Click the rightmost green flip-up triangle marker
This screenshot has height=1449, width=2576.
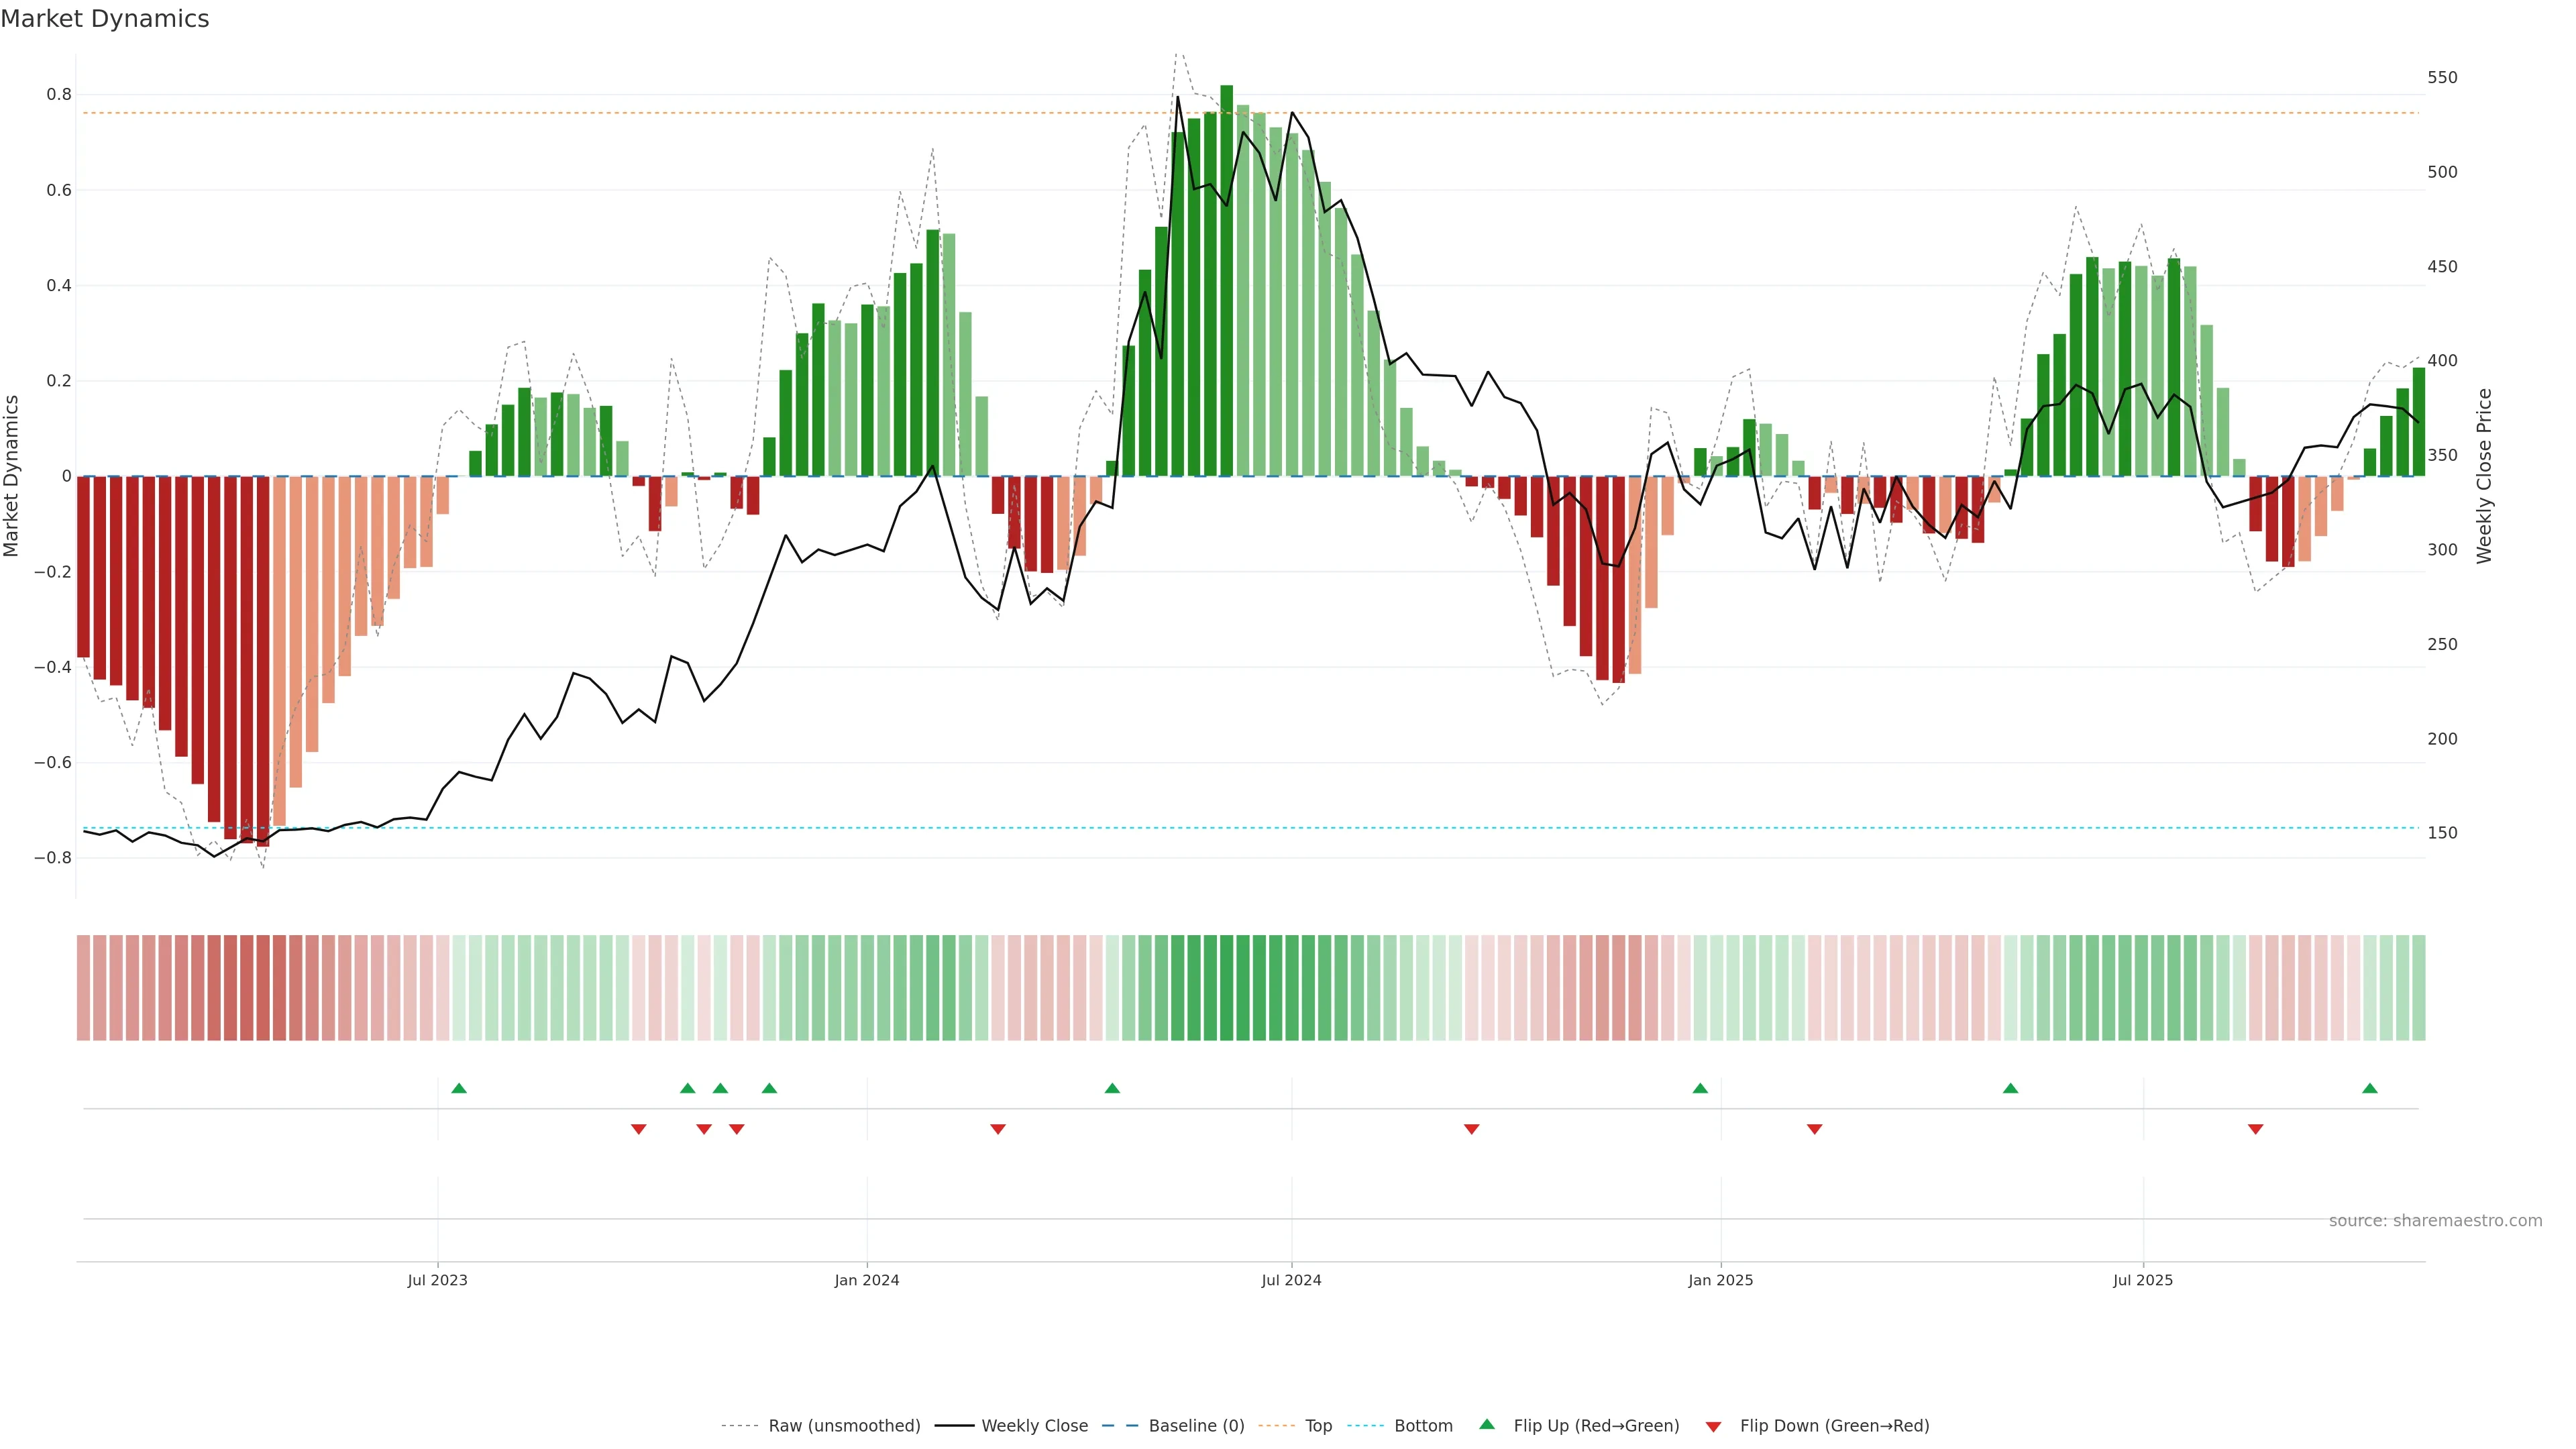(x=2369, y=1088)
